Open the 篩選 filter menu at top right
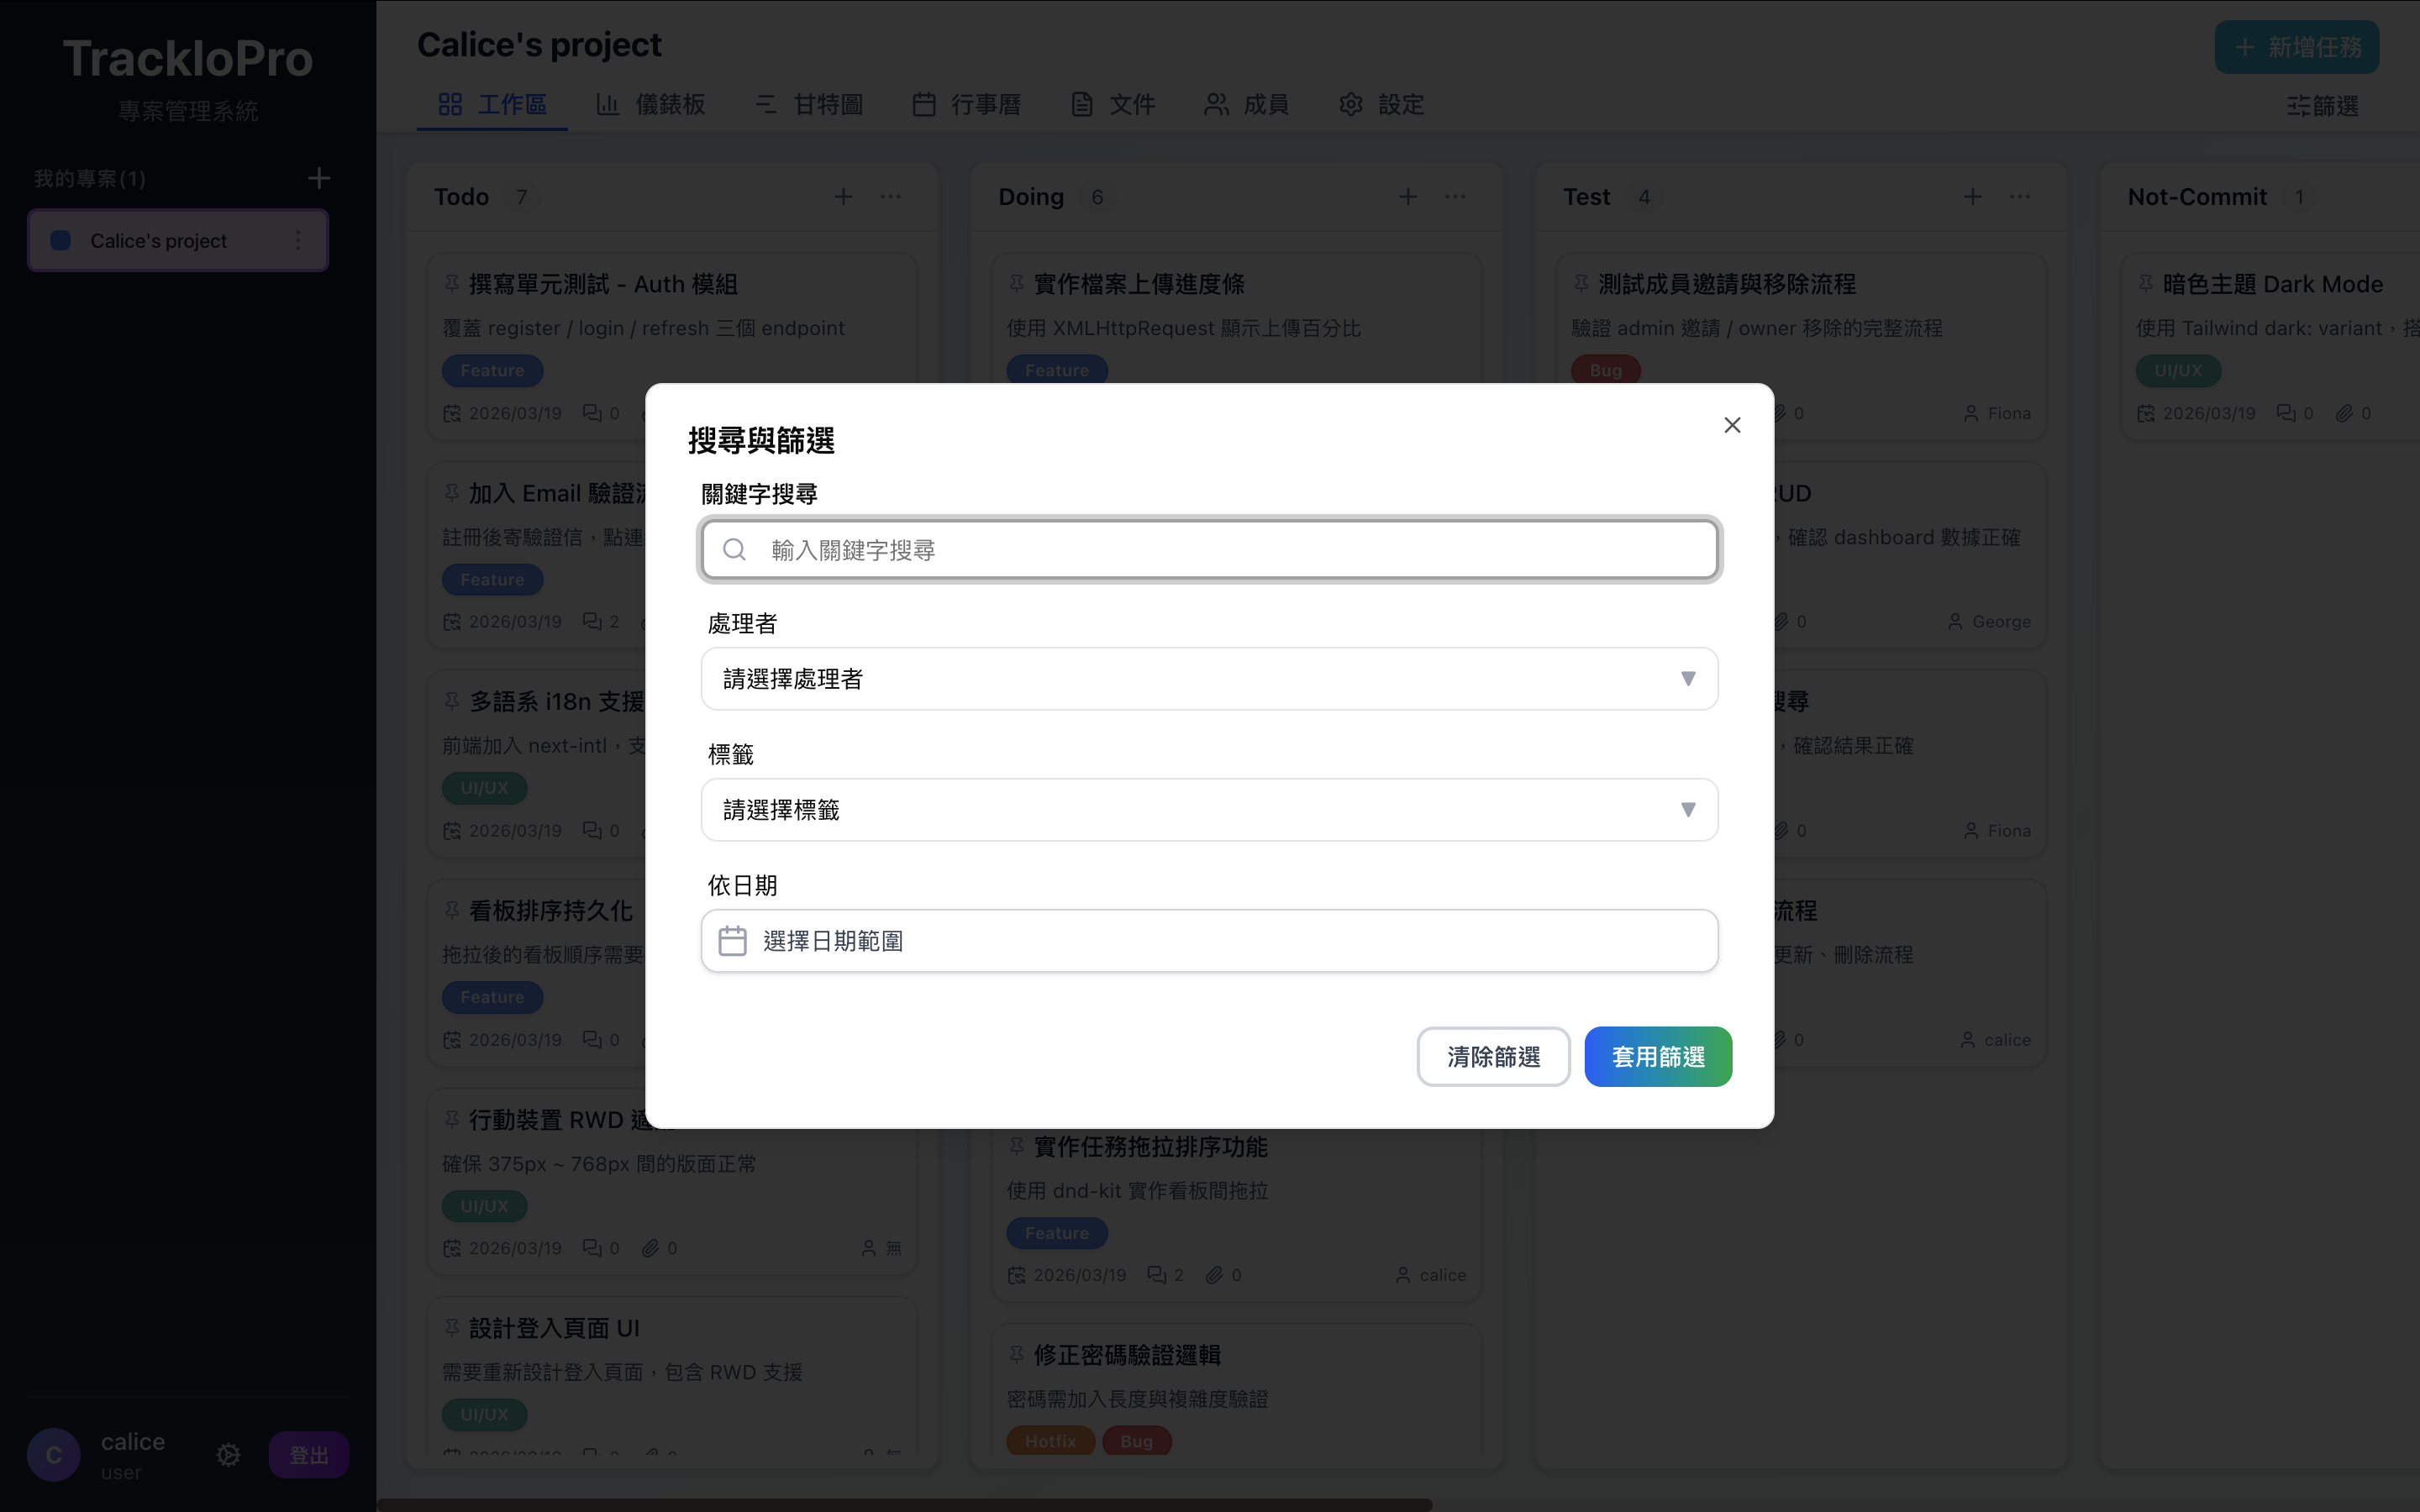 click(x=2322, y=106)
